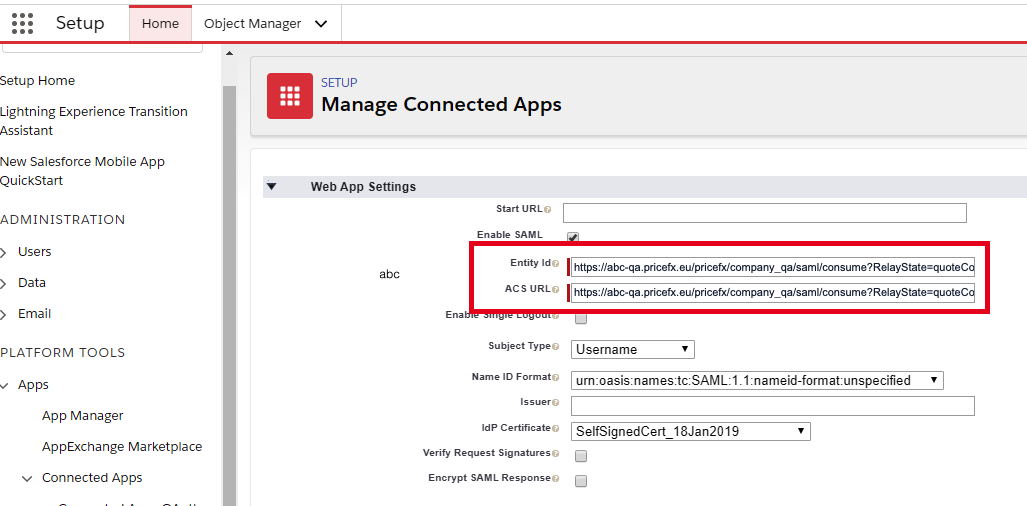
Task: Open the IdP Certificate dropdown
Action: coord(690,431)
